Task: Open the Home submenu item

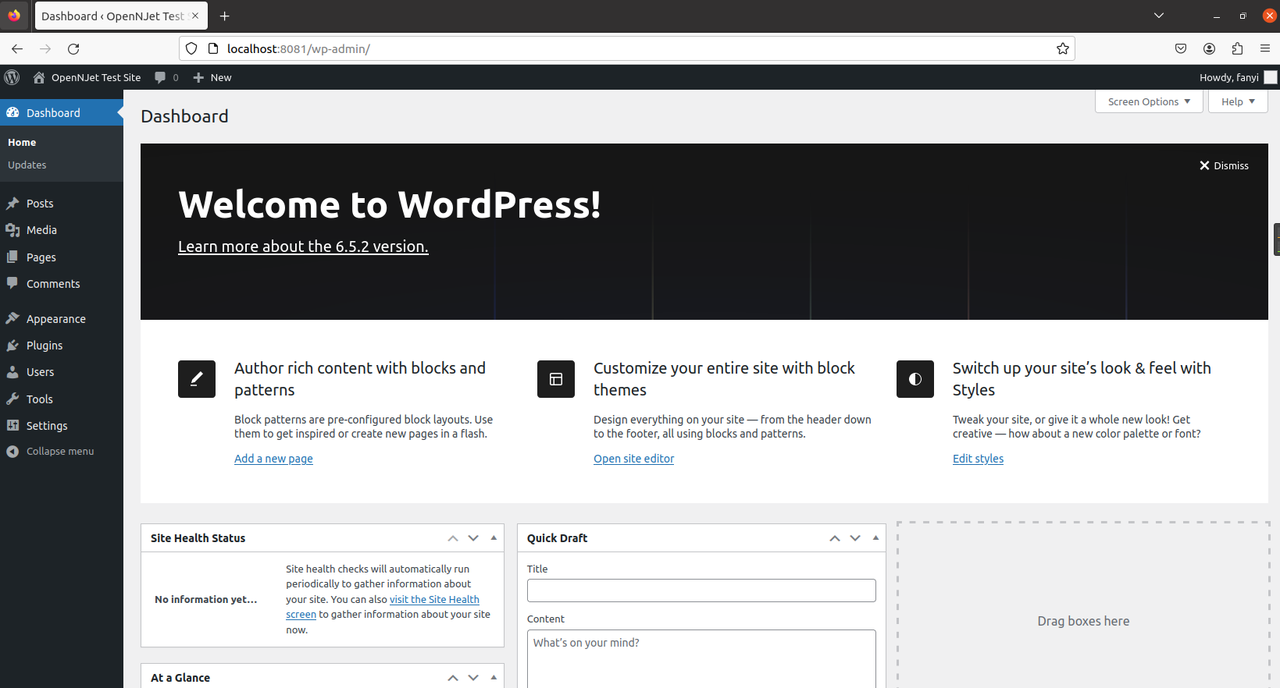Action: pos(22,142)
